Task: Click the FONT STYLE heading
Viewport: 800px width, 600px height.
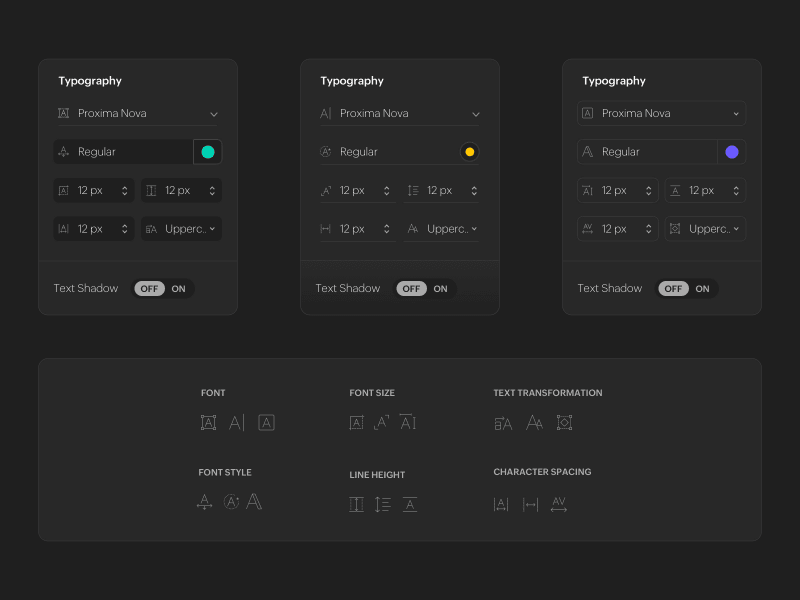Action: click(225, 472)
